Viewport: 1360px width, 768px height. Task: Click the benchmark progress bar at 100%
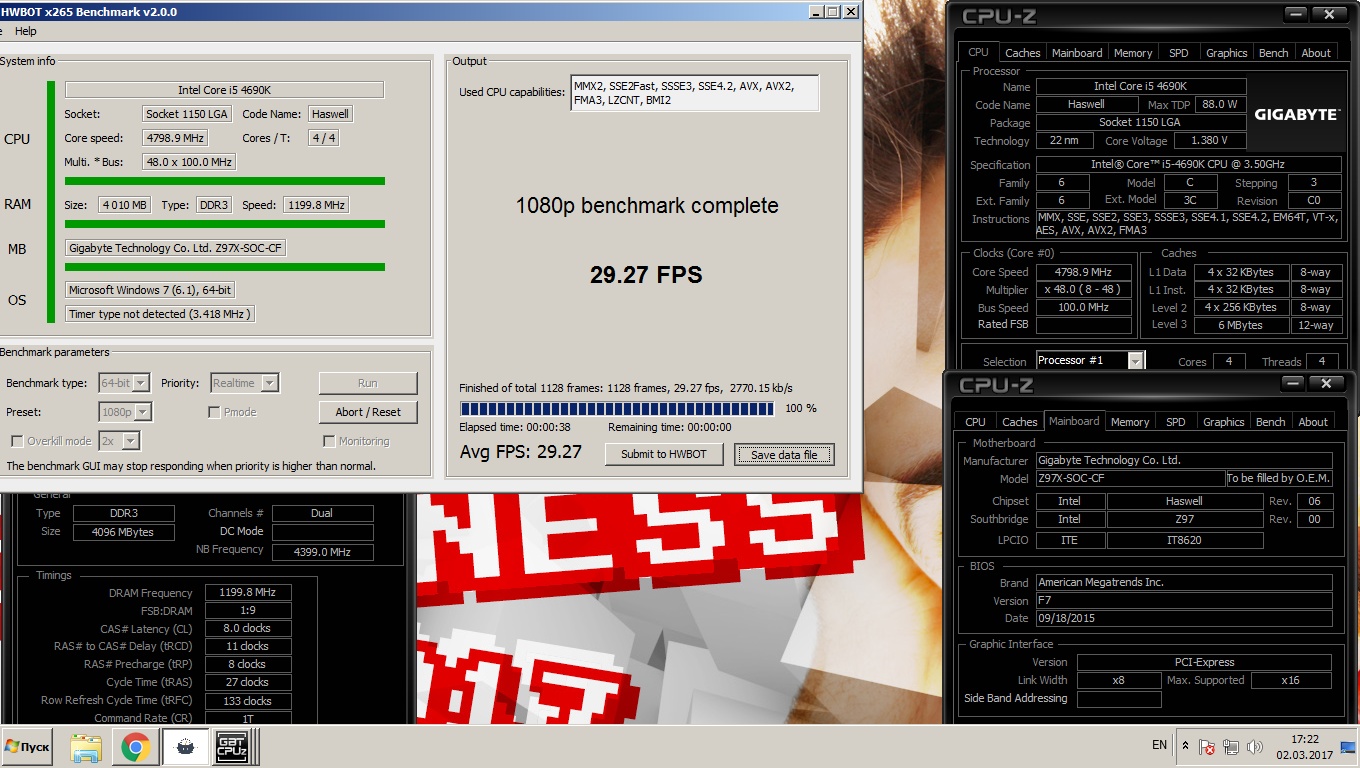(617, 408)
